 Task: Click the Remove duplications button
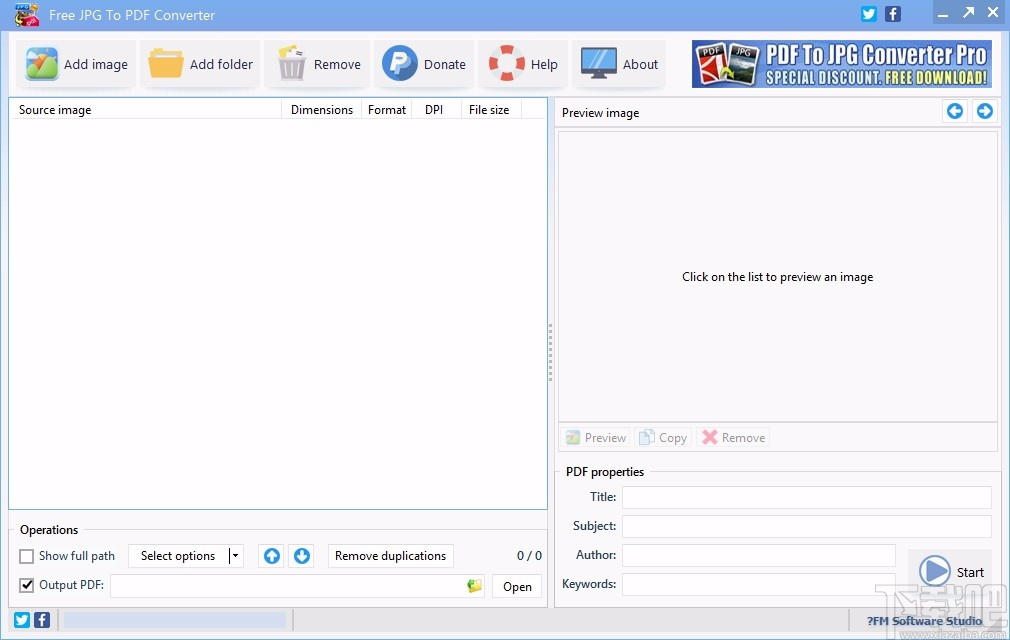tap(390, 555)
